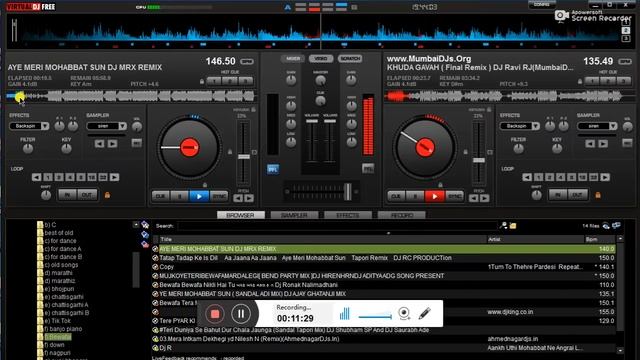Trigger hot cue 3 on right deck

click(x=624, y=81)
